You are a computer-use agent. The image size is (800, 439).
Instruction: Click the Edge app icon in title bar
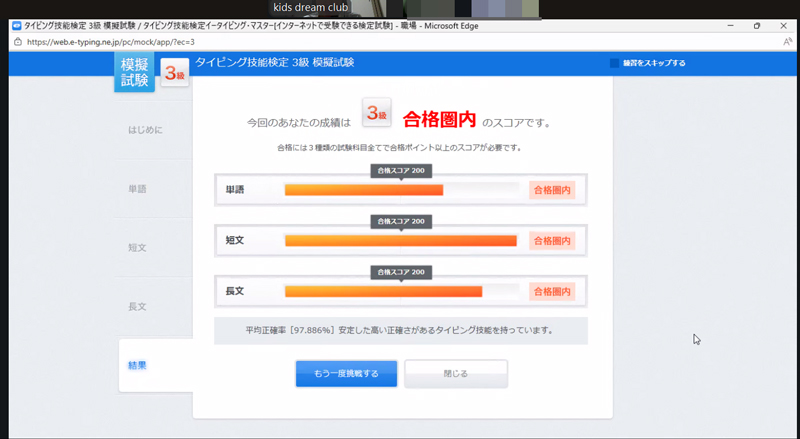coord(16,26)
